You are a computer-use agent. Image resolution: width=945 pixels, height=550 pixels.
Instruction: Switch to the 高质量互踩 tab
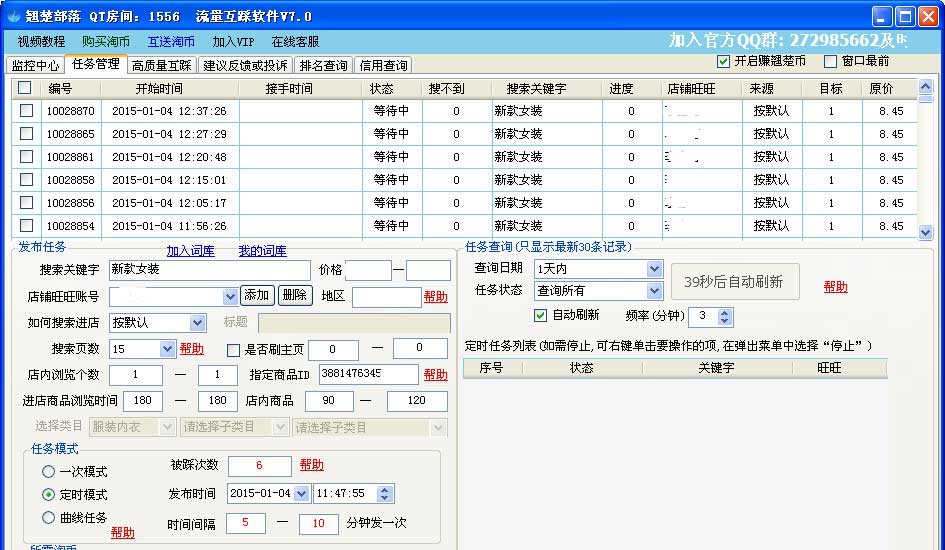[x=162, y=65]
